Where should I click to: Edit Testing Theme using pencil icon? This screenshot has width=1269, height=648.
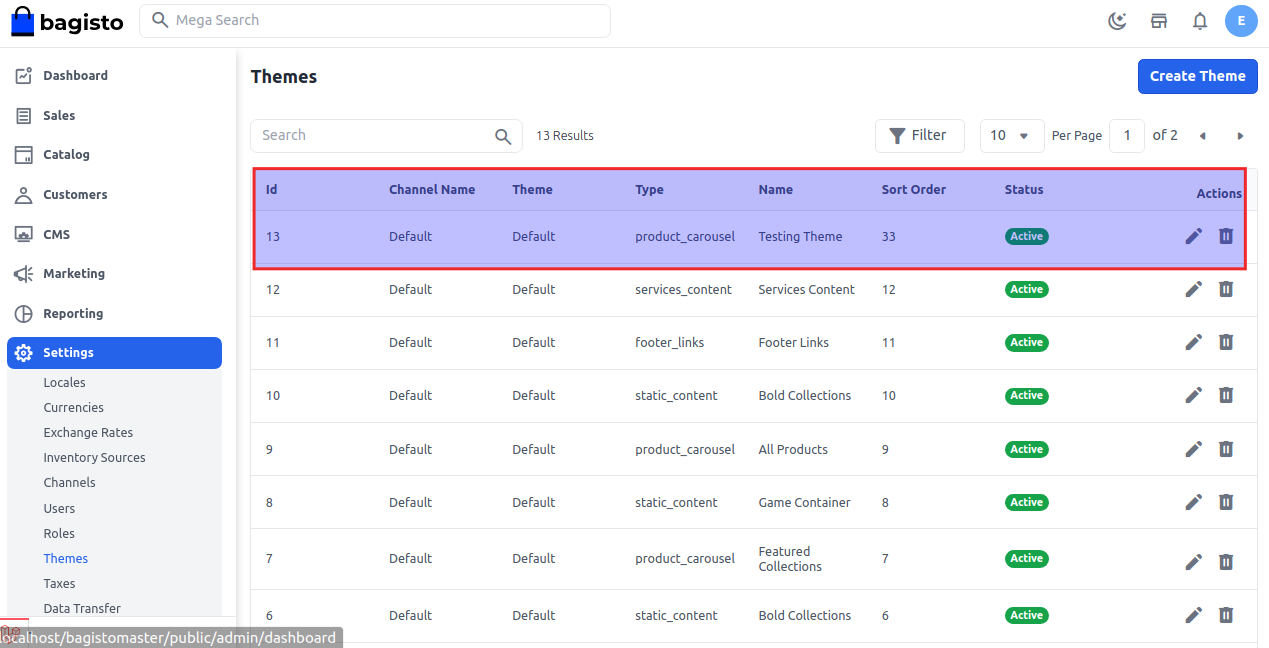point(1193,236)
